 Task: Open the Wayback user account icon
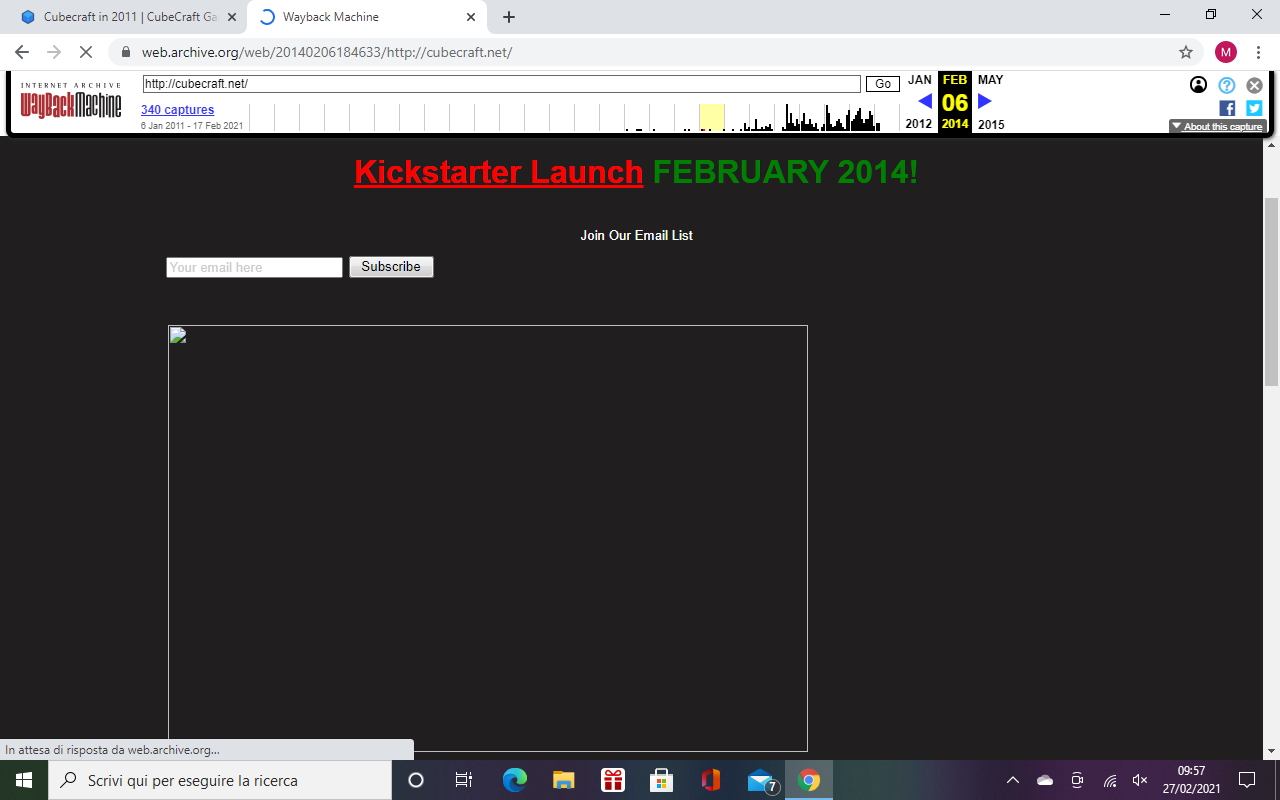[1198, 85]
